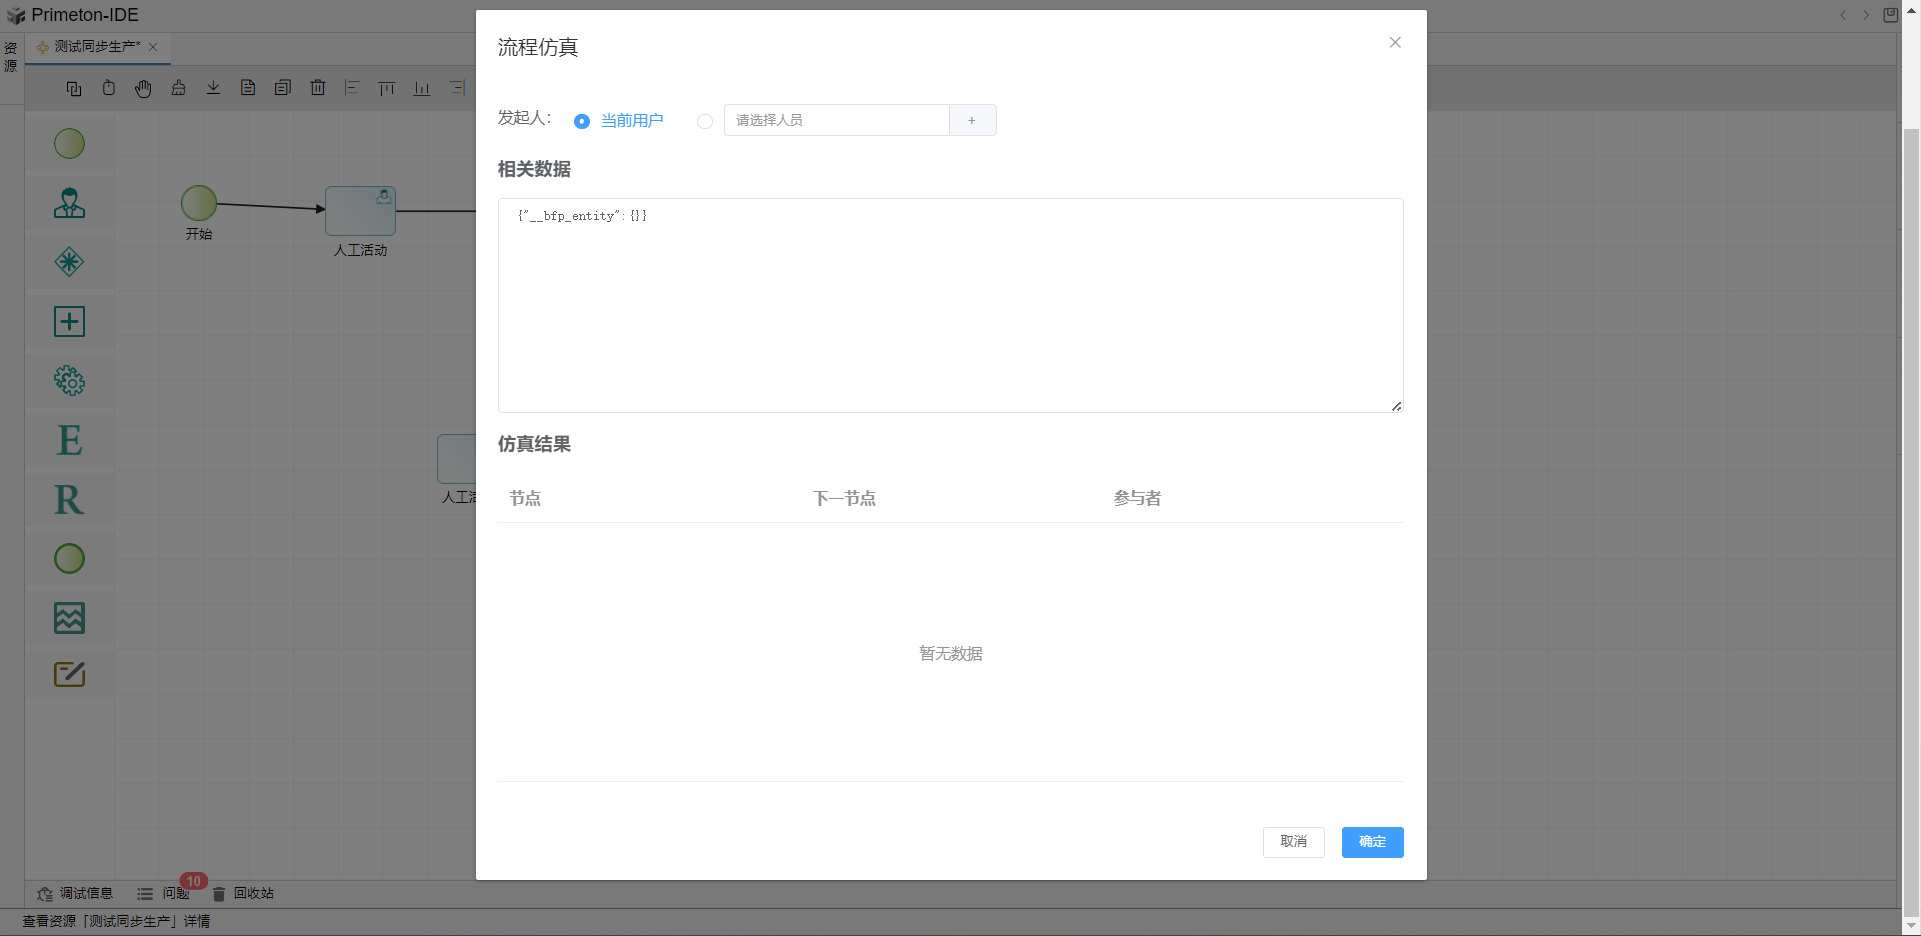Select the E node icon in palette
1921x936 pixels.
[x=69, y=440]
